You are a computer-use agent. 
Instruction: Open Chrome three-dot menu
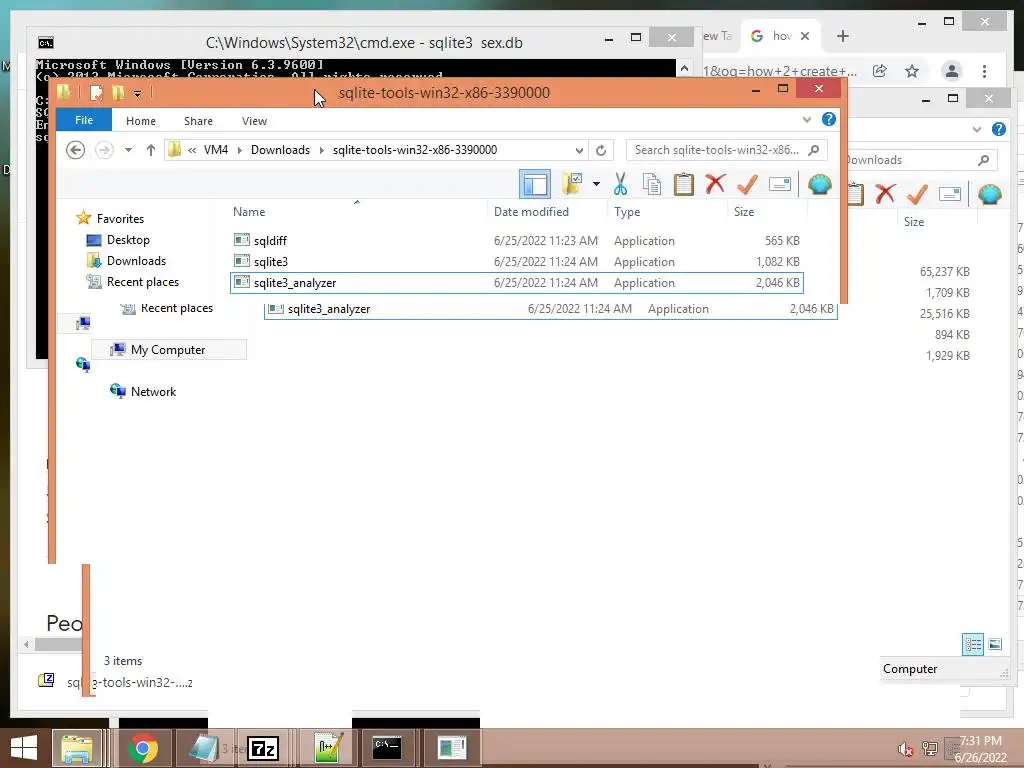tap(984, 71)
